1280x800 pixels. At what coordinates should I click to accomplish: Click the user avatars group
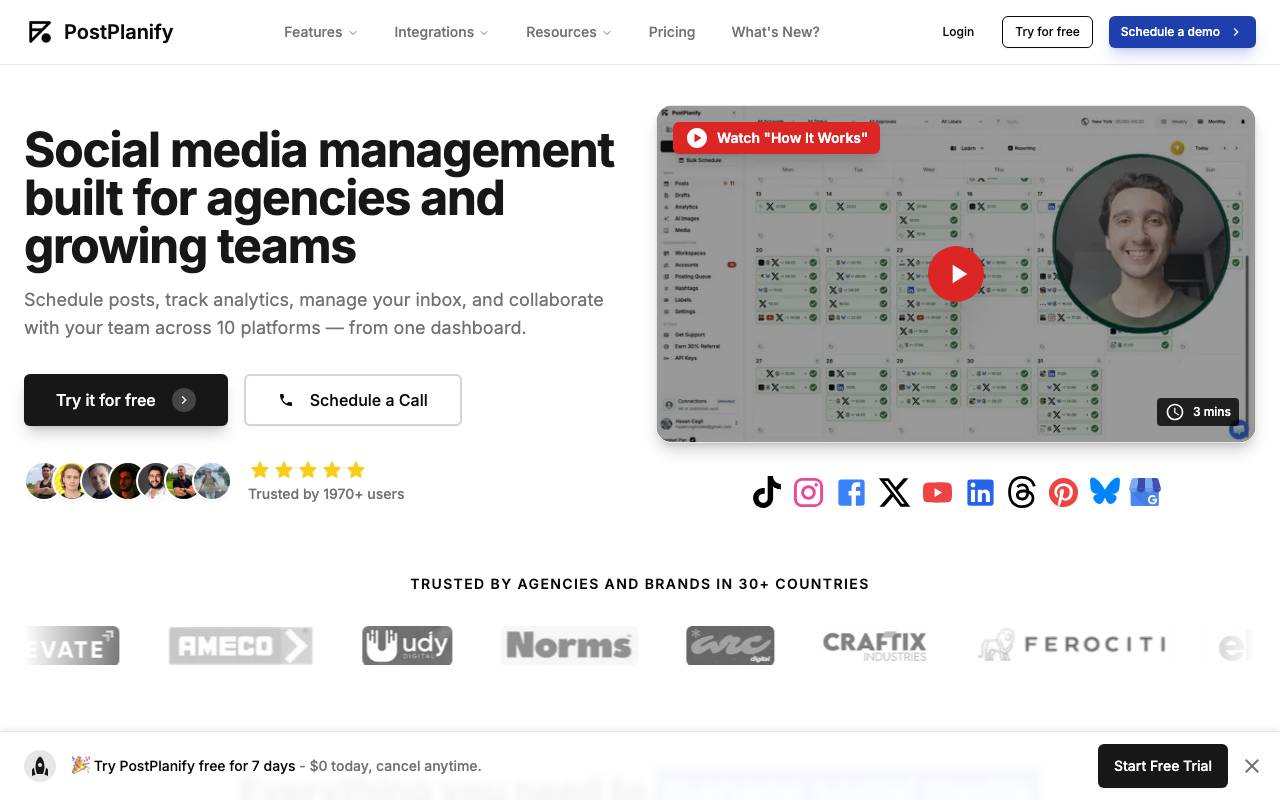click(x=128, y=481)
